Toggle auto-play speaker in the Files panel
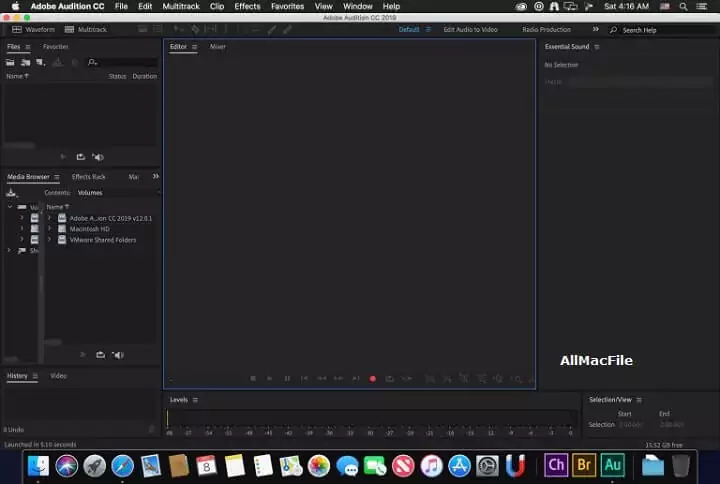Screen dimensions: 720x484 coord(98,157)
